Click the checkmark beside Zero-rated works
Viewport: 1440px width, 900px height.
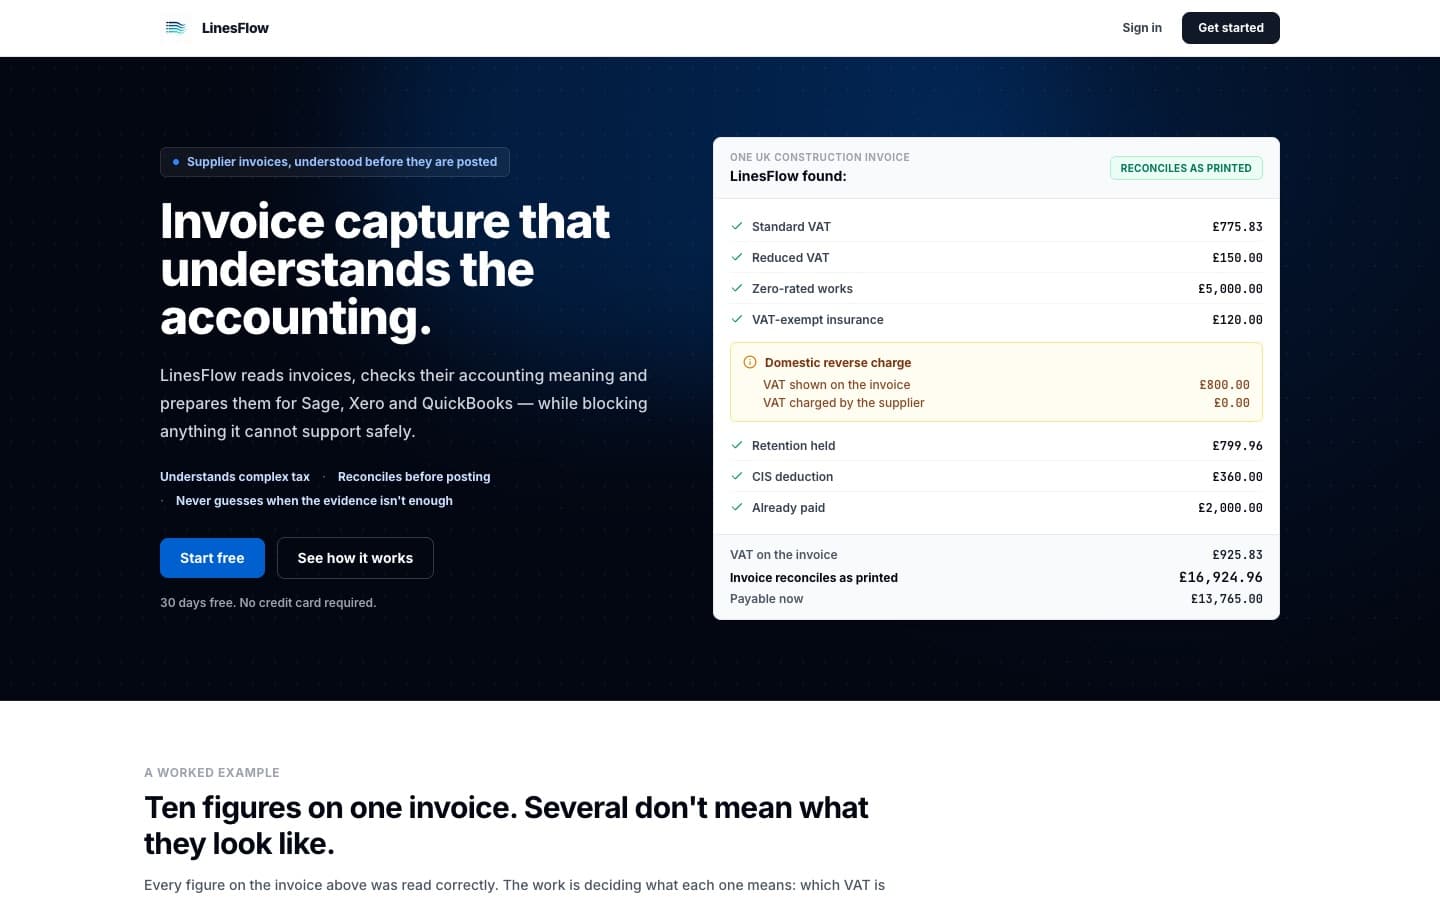point(737,288)
